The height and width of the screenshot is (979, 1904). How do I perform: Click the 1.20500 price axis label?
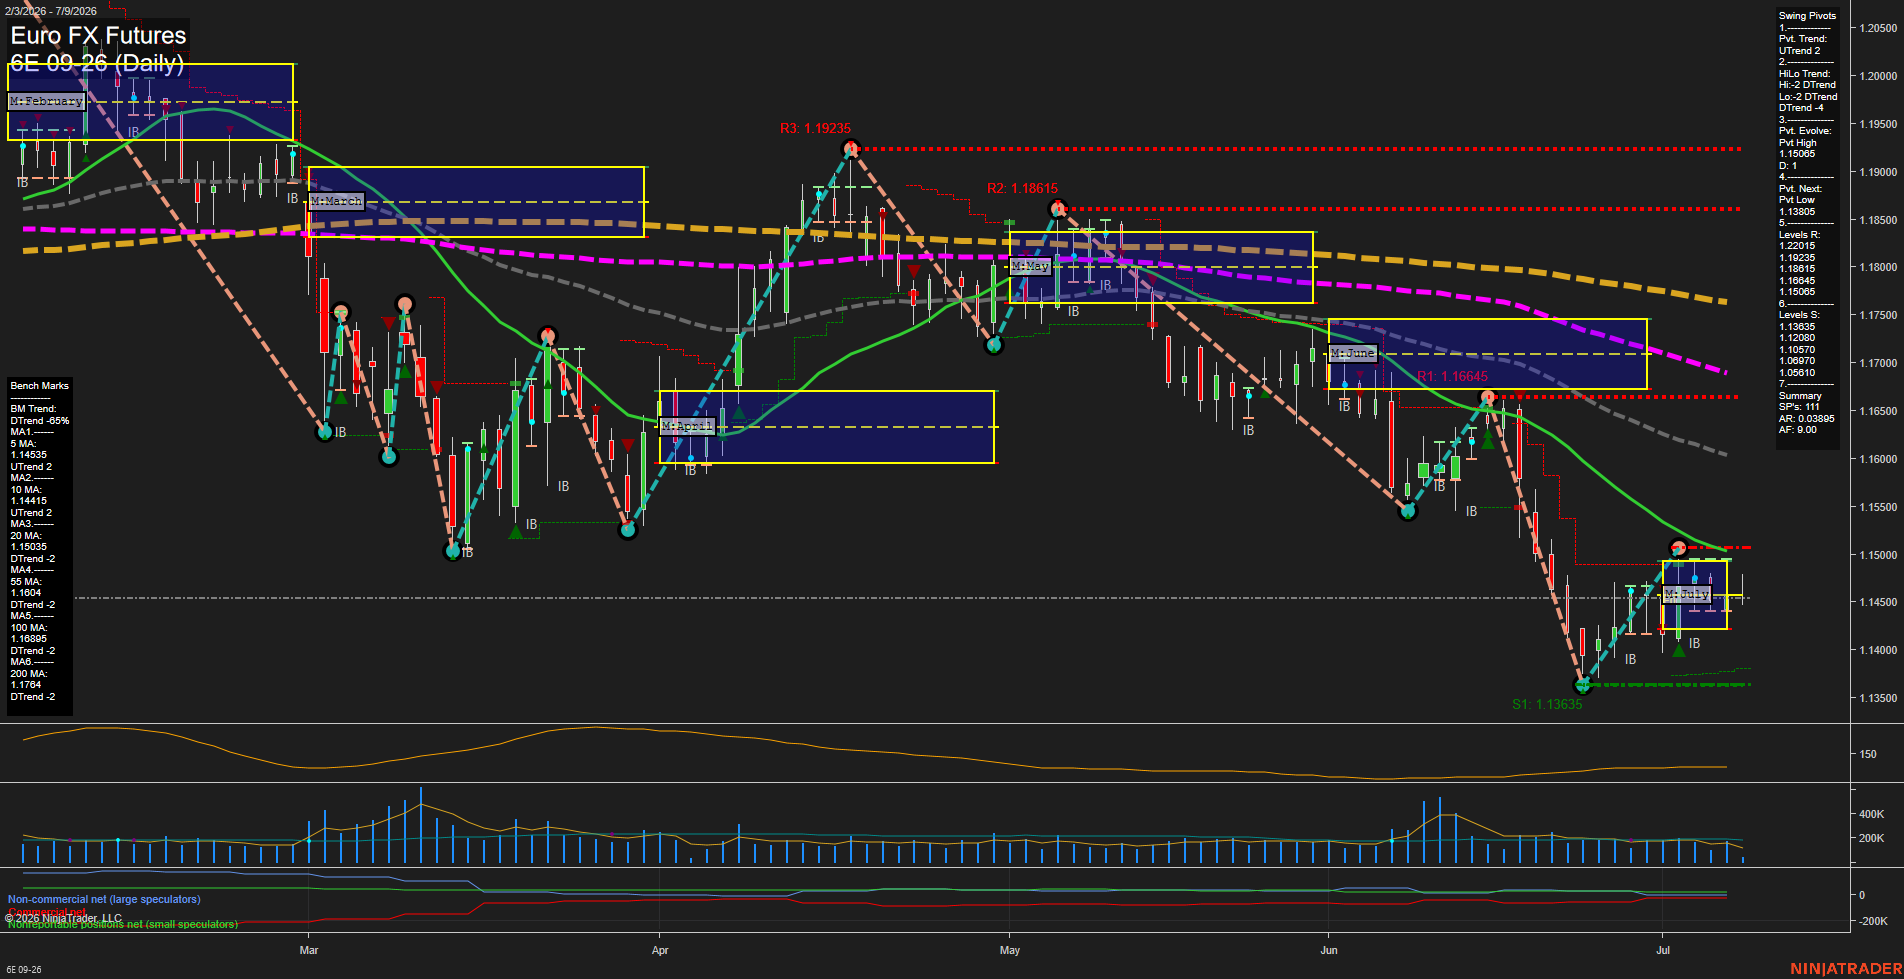(1878, 28)
